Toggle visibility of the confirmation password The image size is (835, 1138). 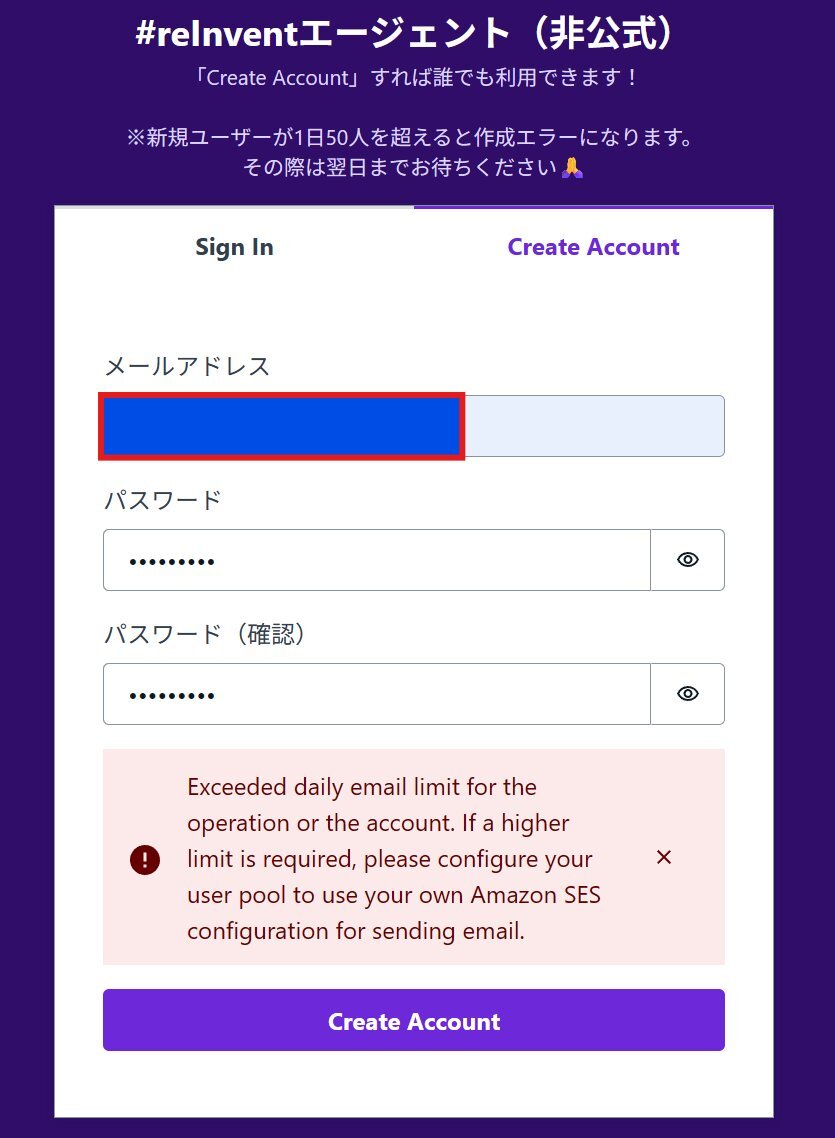tap(687, 694)
